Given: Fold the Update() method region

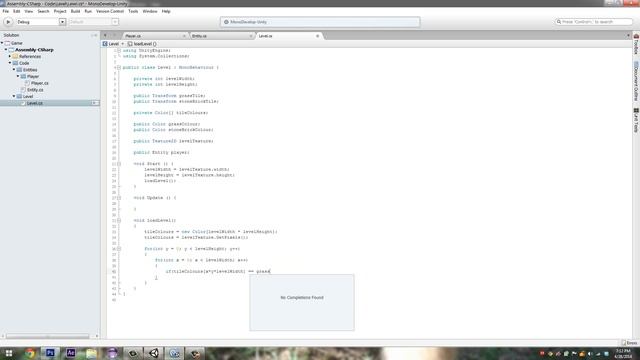Looking at the screenshot, I should [x=119, y=198].
